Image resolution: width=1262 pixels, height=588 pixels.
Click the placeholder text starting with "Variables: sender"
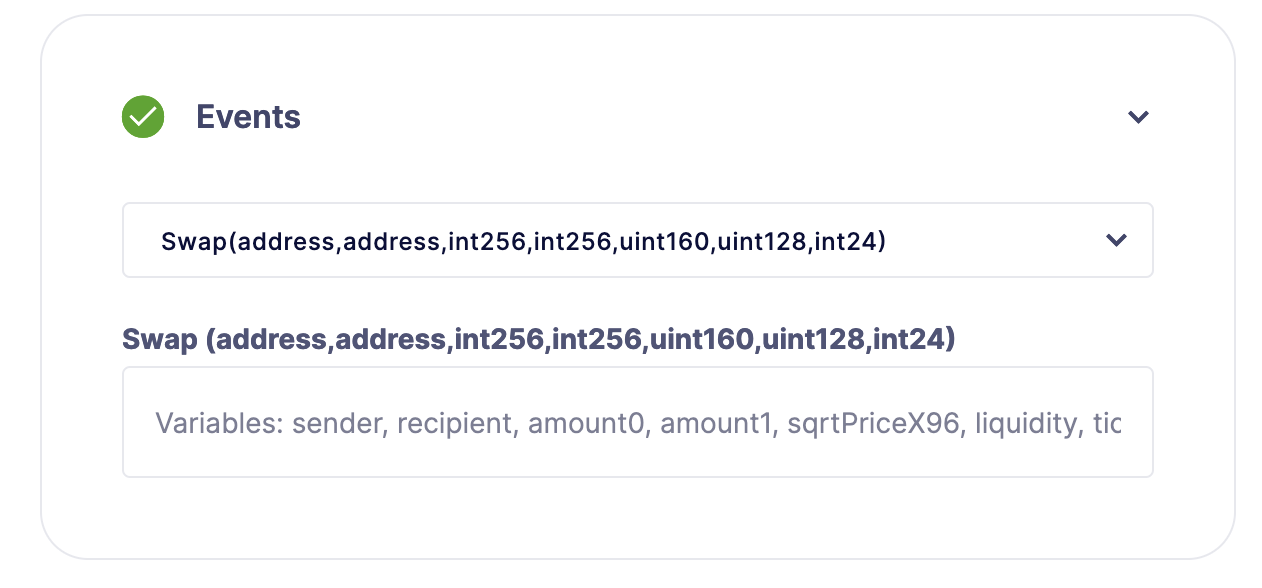coord(637,424)
